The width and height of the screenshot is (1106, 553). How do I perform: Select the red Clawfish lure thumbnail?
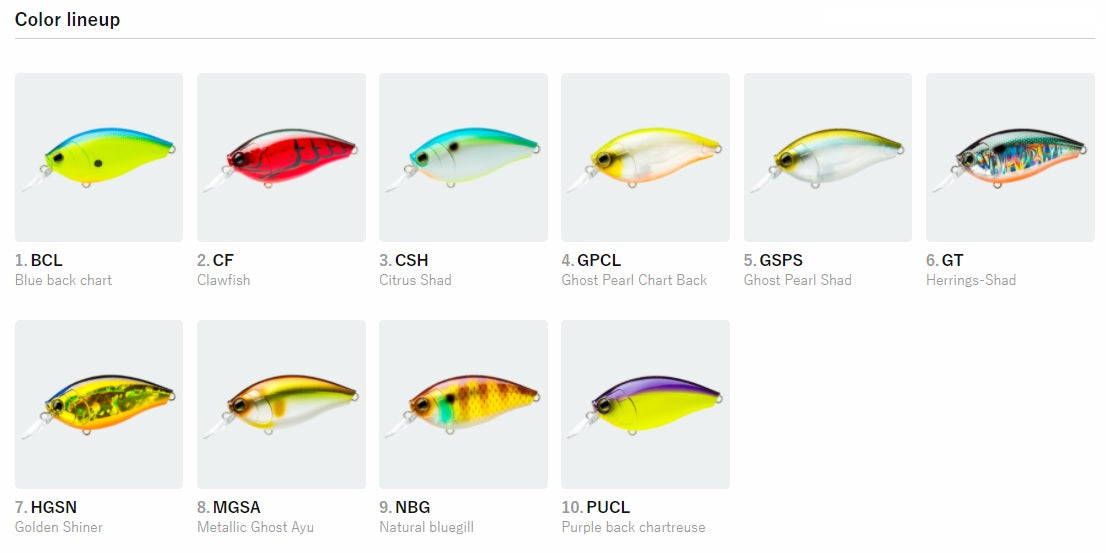coord(281,157)
